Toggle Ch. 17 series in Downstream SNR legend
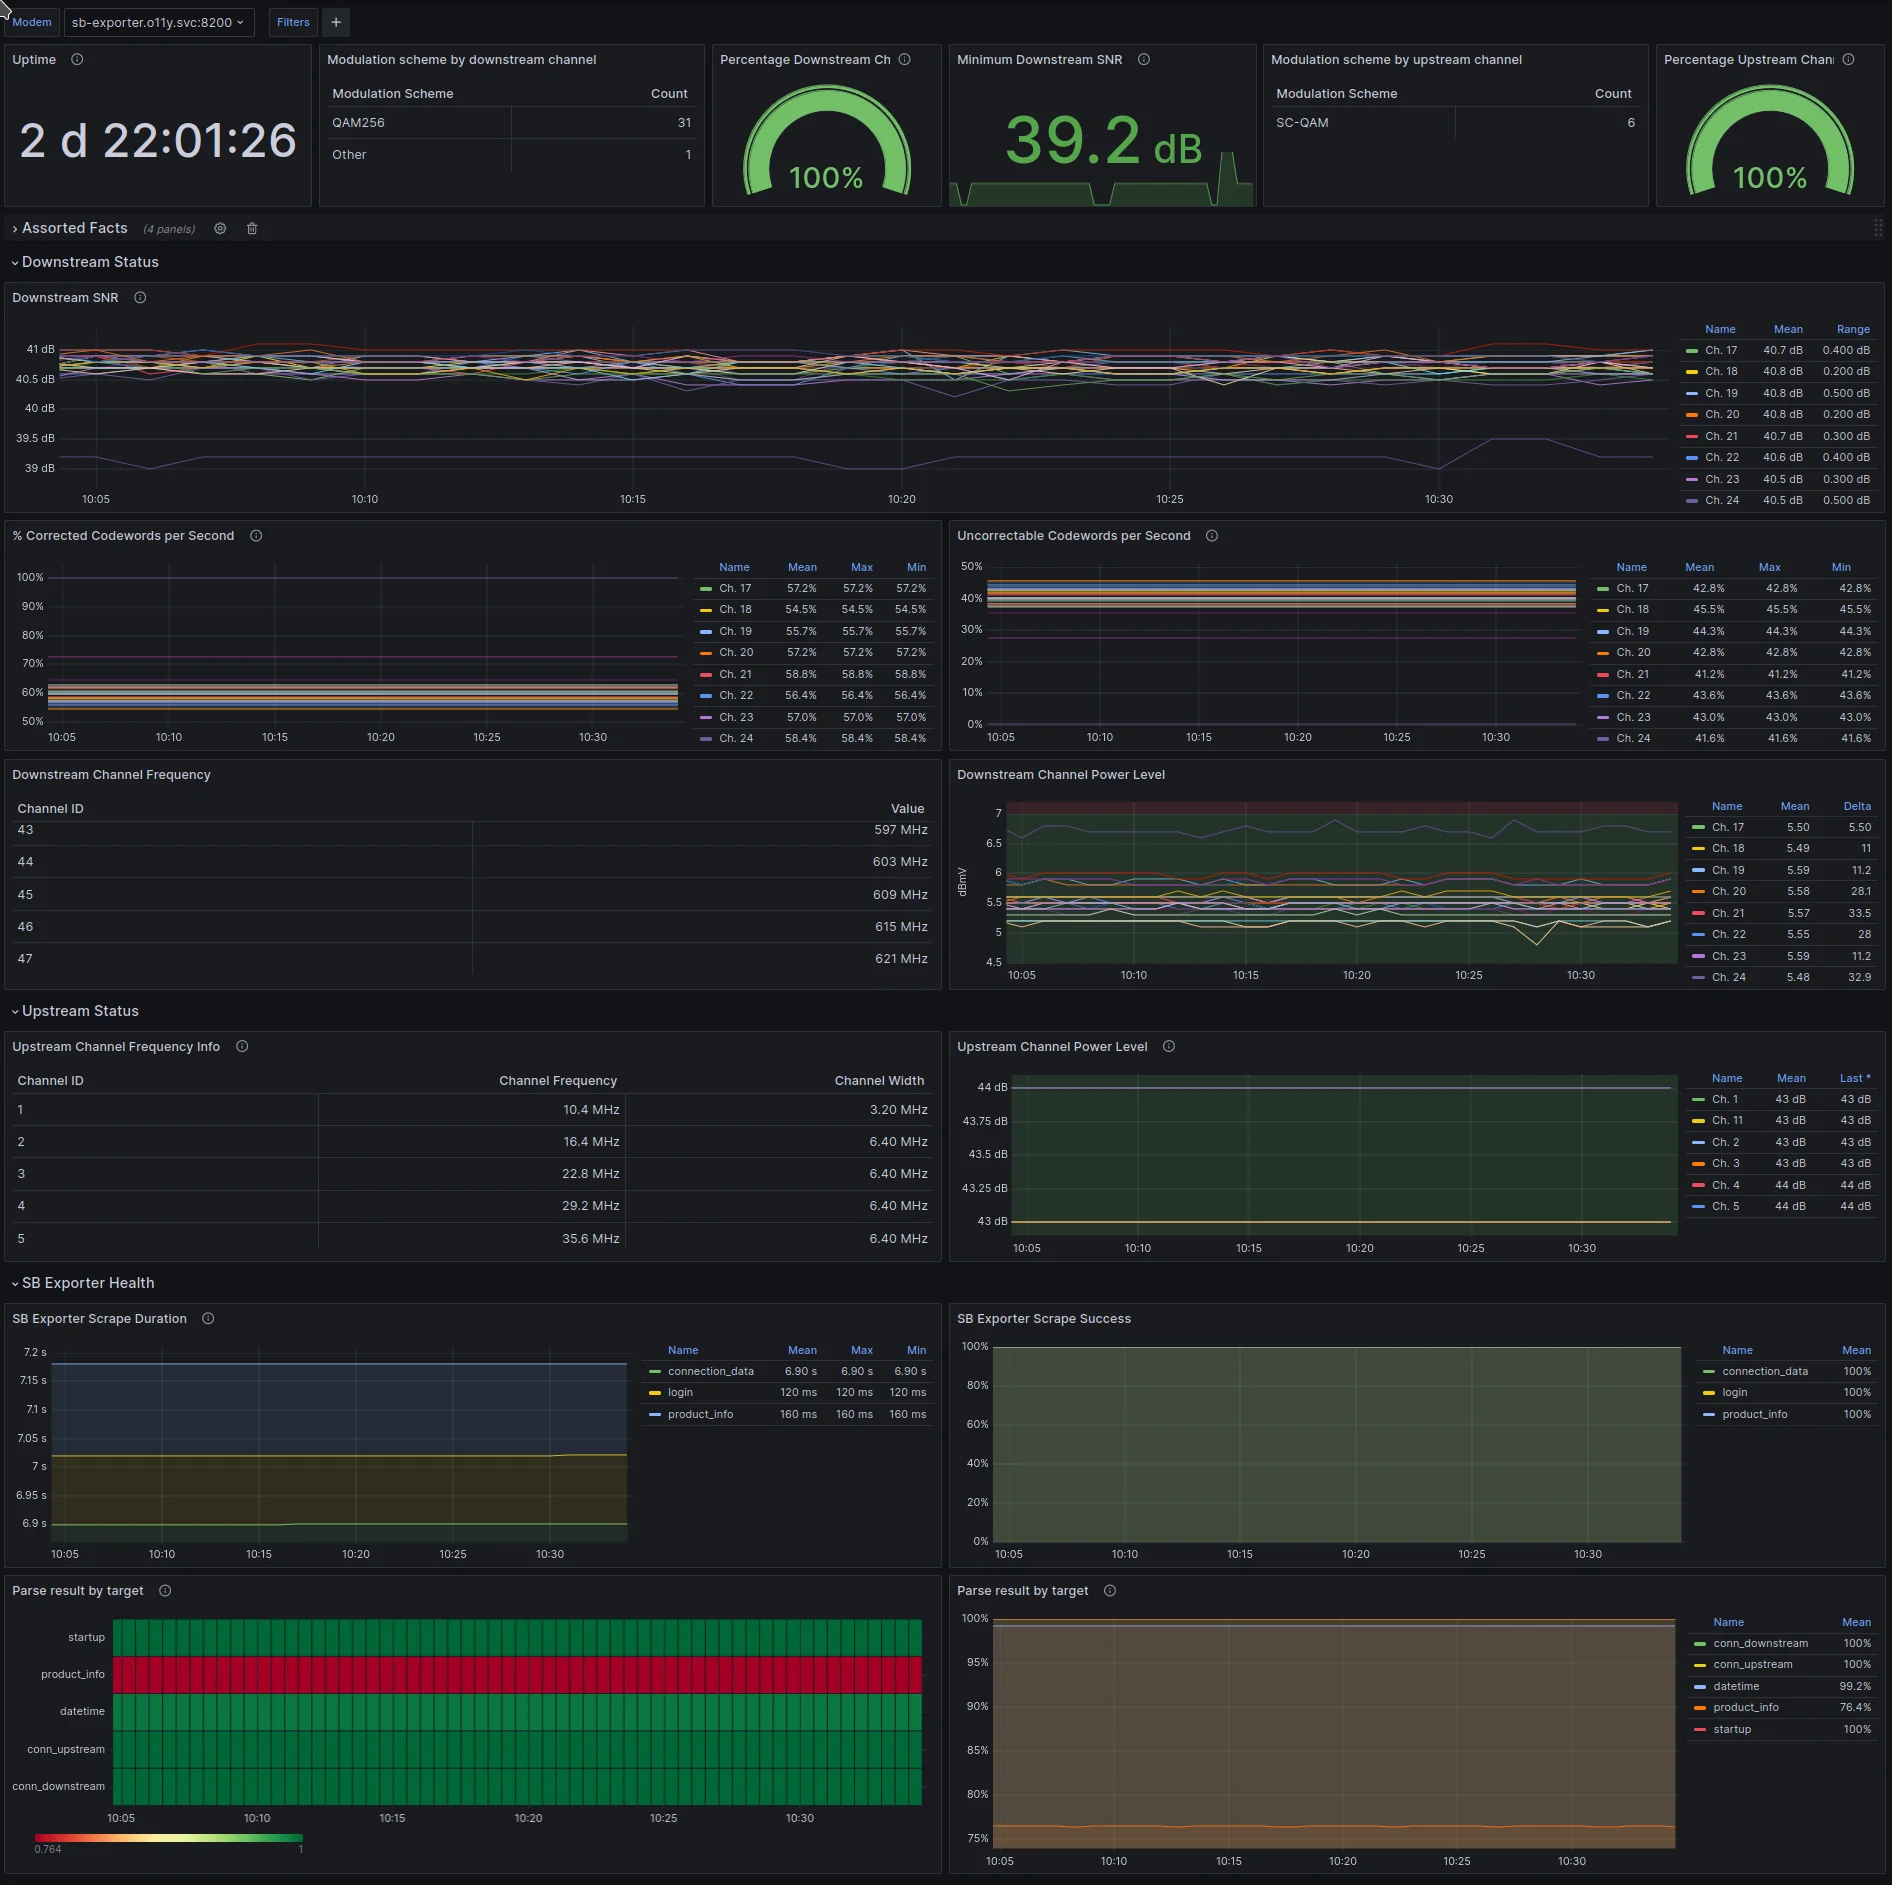Image resolution: width=1892 pixels, height=1885 pixels. pos(1720,351)
